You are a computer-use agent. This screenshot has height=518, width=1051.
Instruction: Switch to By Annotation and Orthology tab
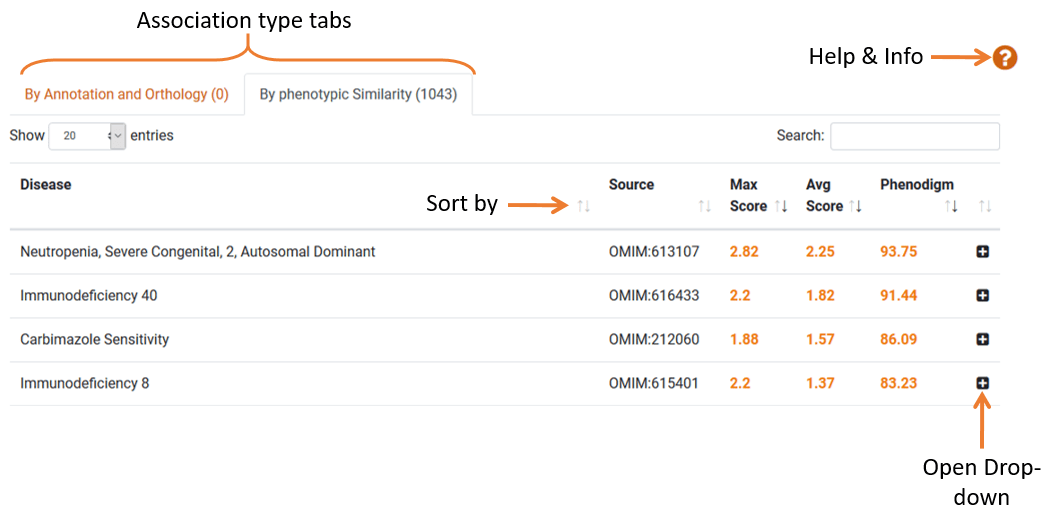pyautogui.click(x=127, y=94)
